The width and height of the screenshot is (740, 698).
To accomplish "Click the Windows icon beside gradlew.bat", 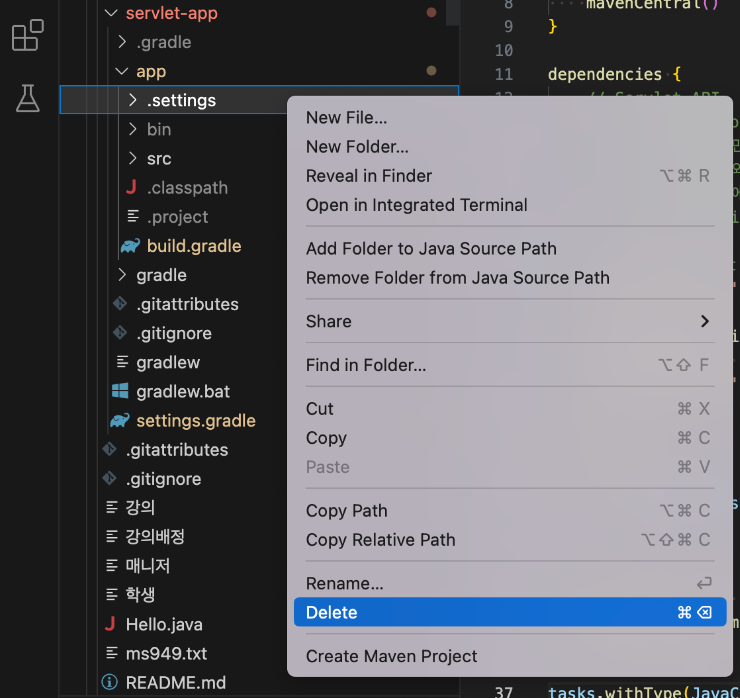I will [120, 391].
